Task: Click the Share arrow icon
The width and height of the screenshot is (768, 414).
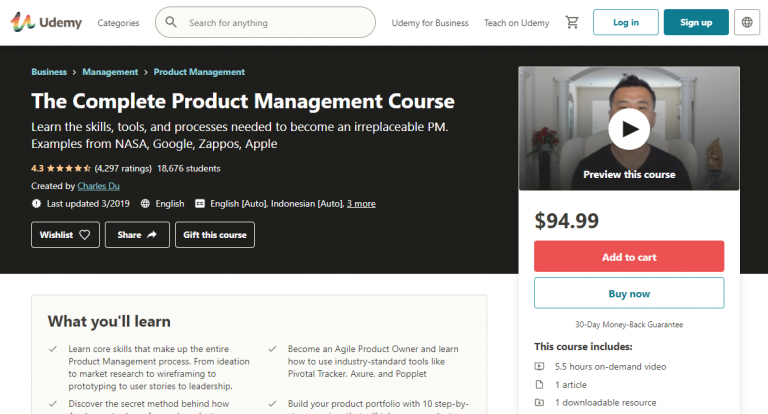Action: (x=152, y=235)
